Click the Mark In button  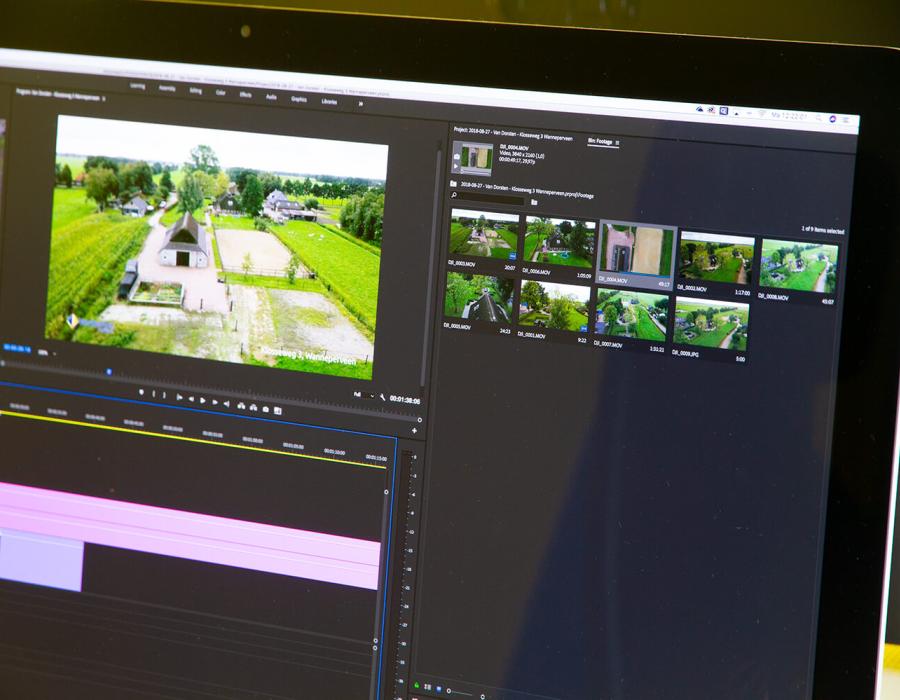tap(153, 394)
